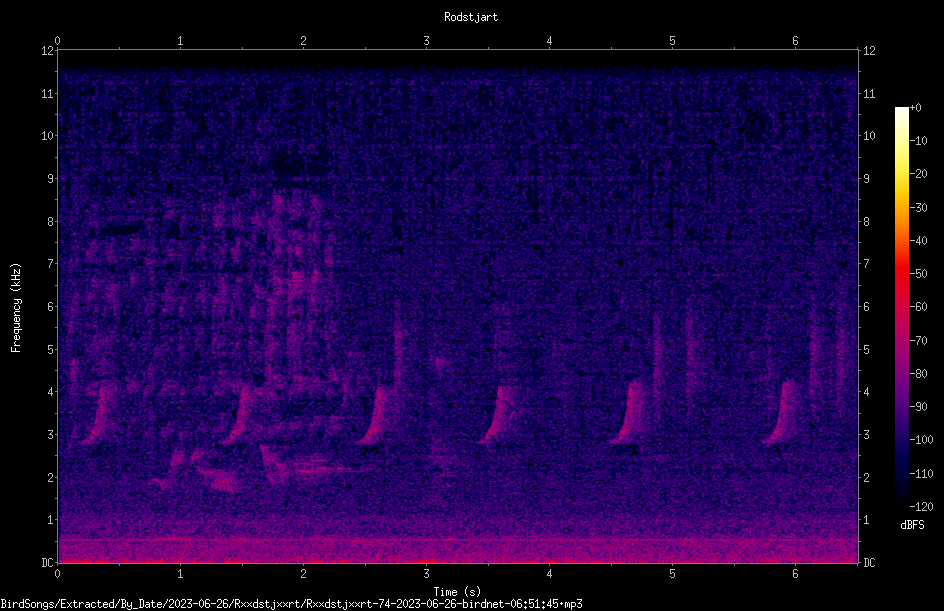Viewport: 944px width, 611px height.
Task: Click the Time (s) axis label
Action: [x=457, y=592]
